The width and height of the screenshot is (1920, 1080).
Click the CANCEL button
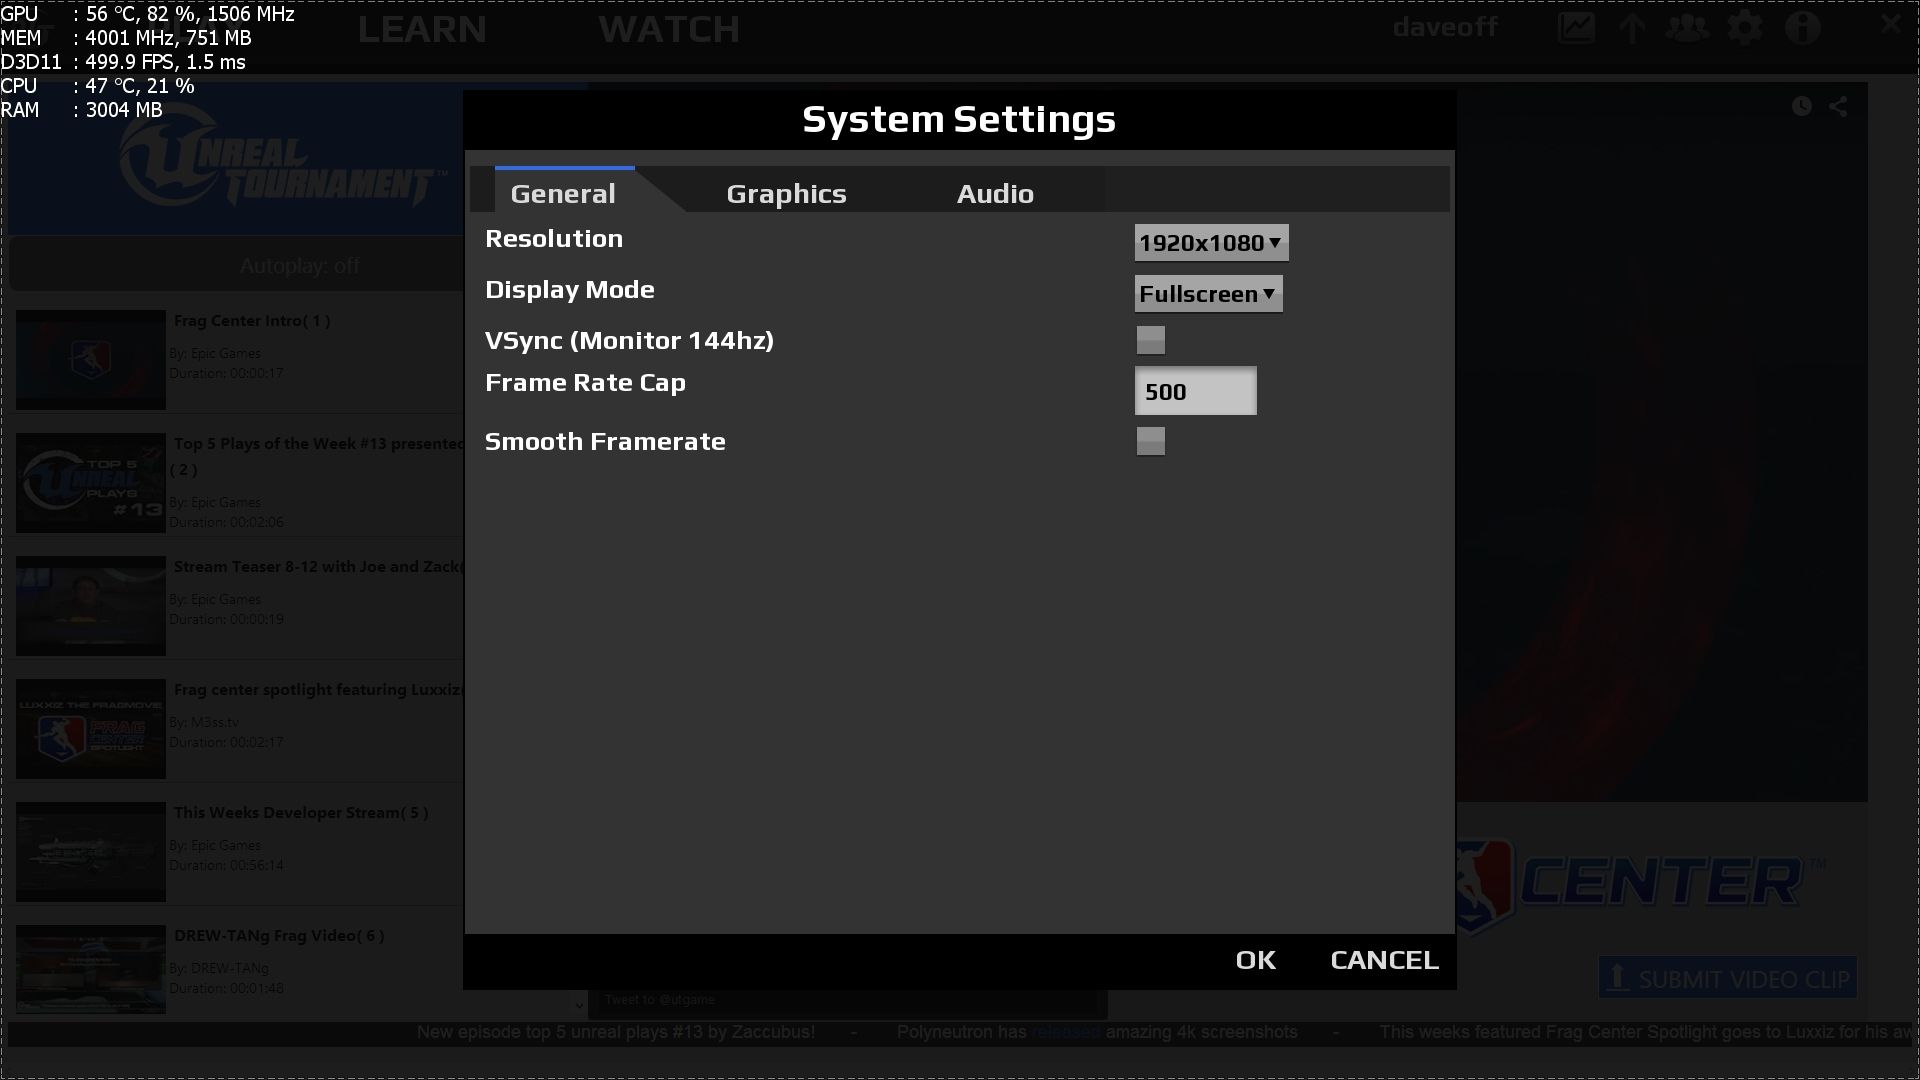(1384, 960)
